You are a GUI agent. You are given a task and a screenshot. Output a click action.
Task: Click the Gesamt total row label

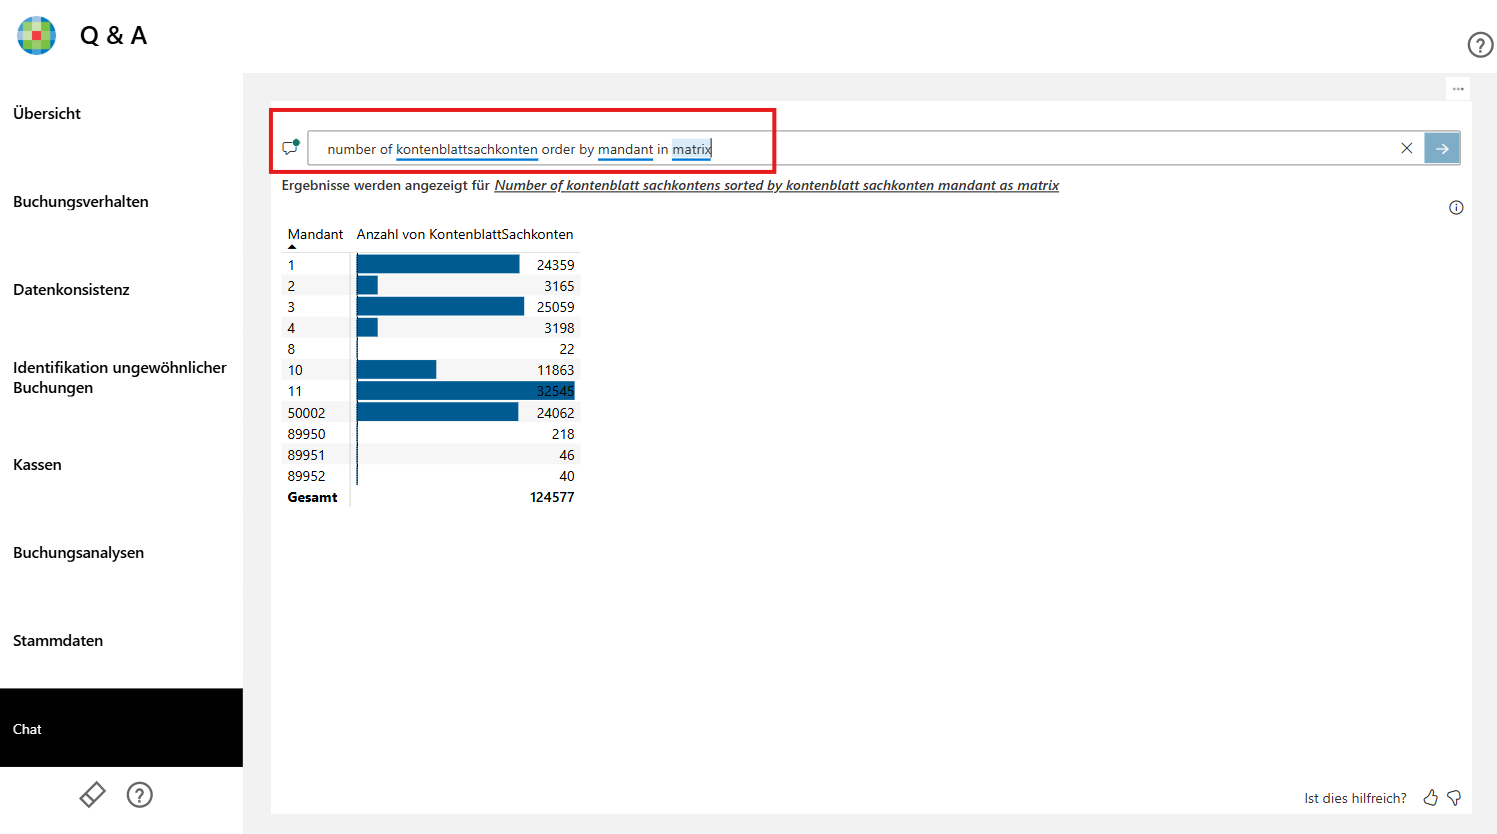[312, 497]
